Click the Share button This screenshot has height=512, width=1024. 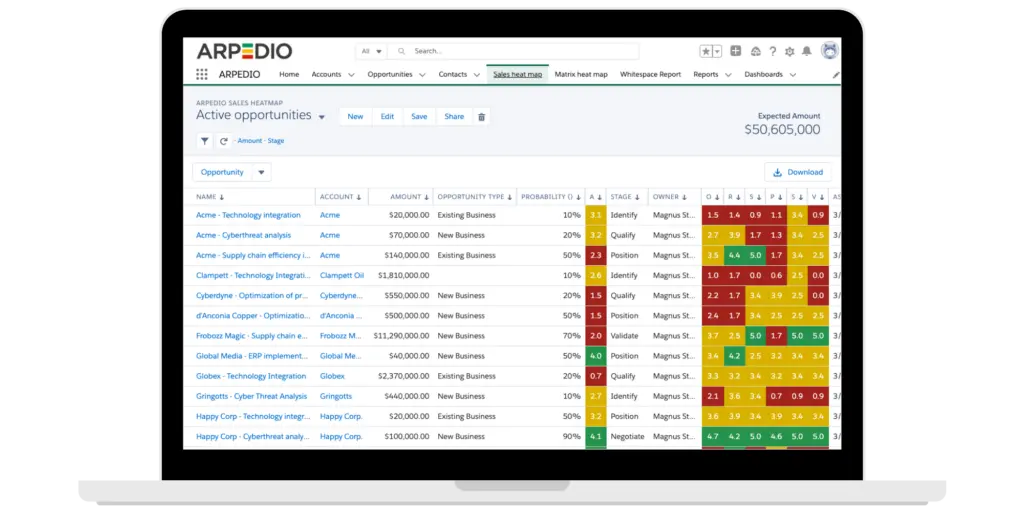tap(454, 117)
